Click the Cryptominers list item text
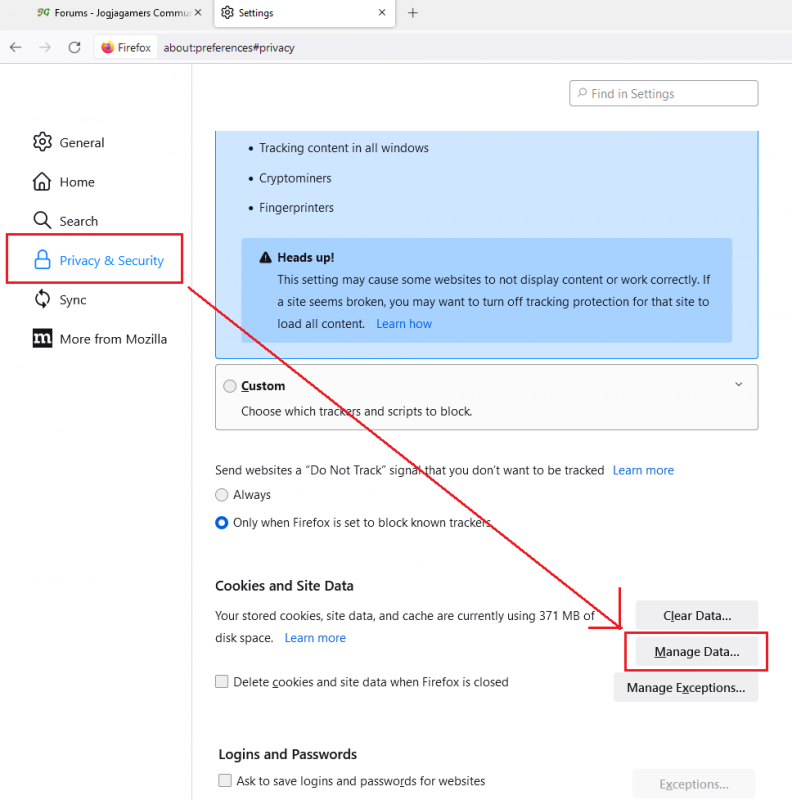This screenshot has height=800, width=792. tap(295, 178)
